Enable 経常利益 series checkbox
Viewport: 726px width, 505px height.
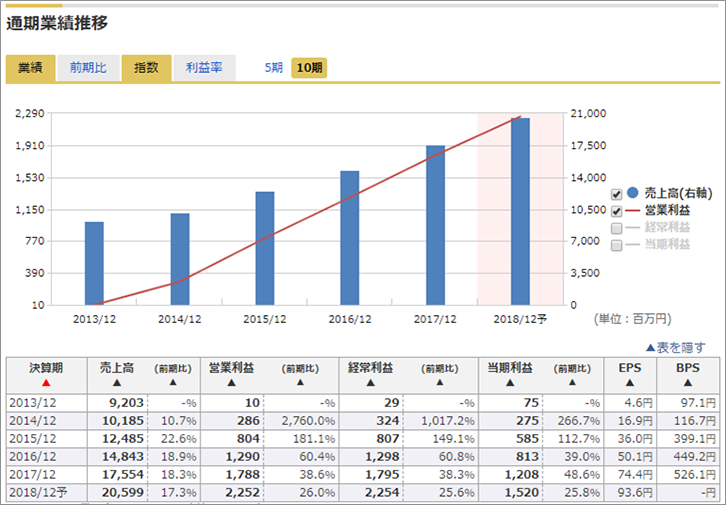(616, 228)
